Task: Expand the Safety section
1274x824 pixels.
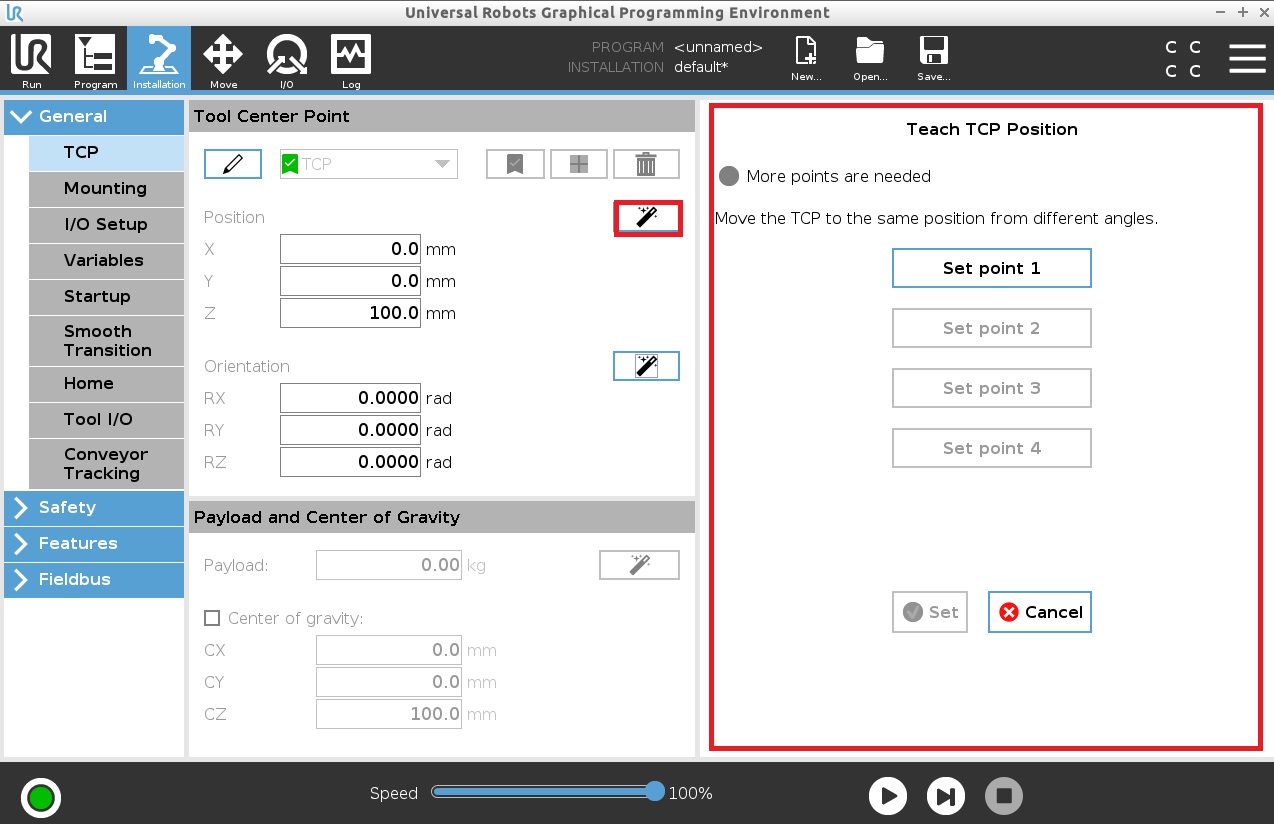Action: tap(94, 507)
